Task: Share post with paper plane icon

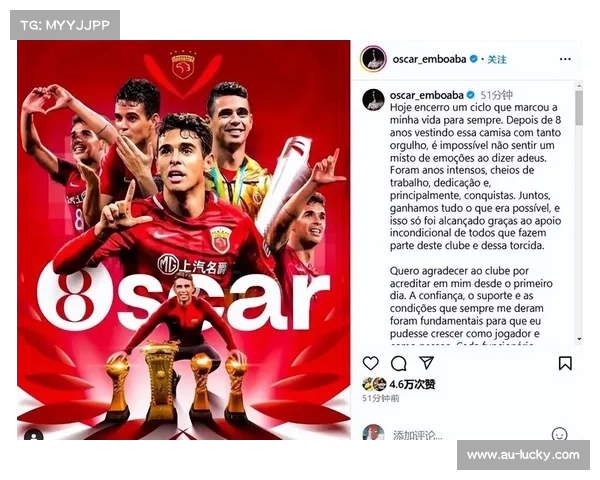Action: [426, 362]
